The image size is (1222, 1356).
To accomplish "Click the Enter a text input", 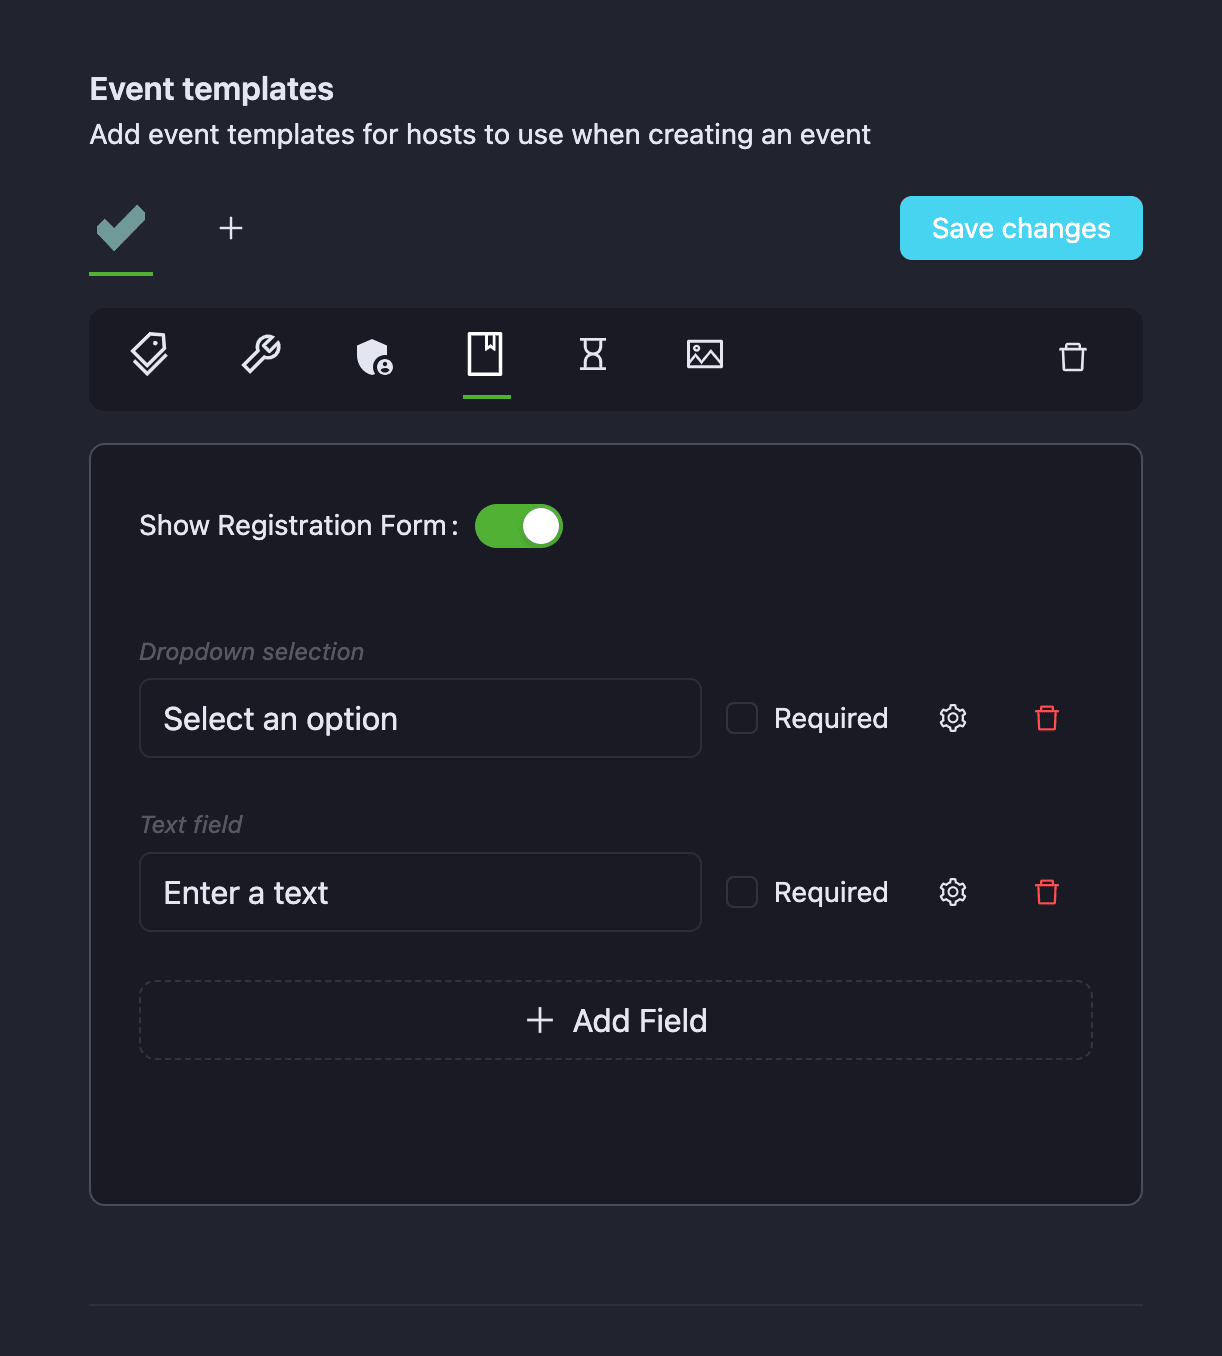I will [x=420, y=892].
